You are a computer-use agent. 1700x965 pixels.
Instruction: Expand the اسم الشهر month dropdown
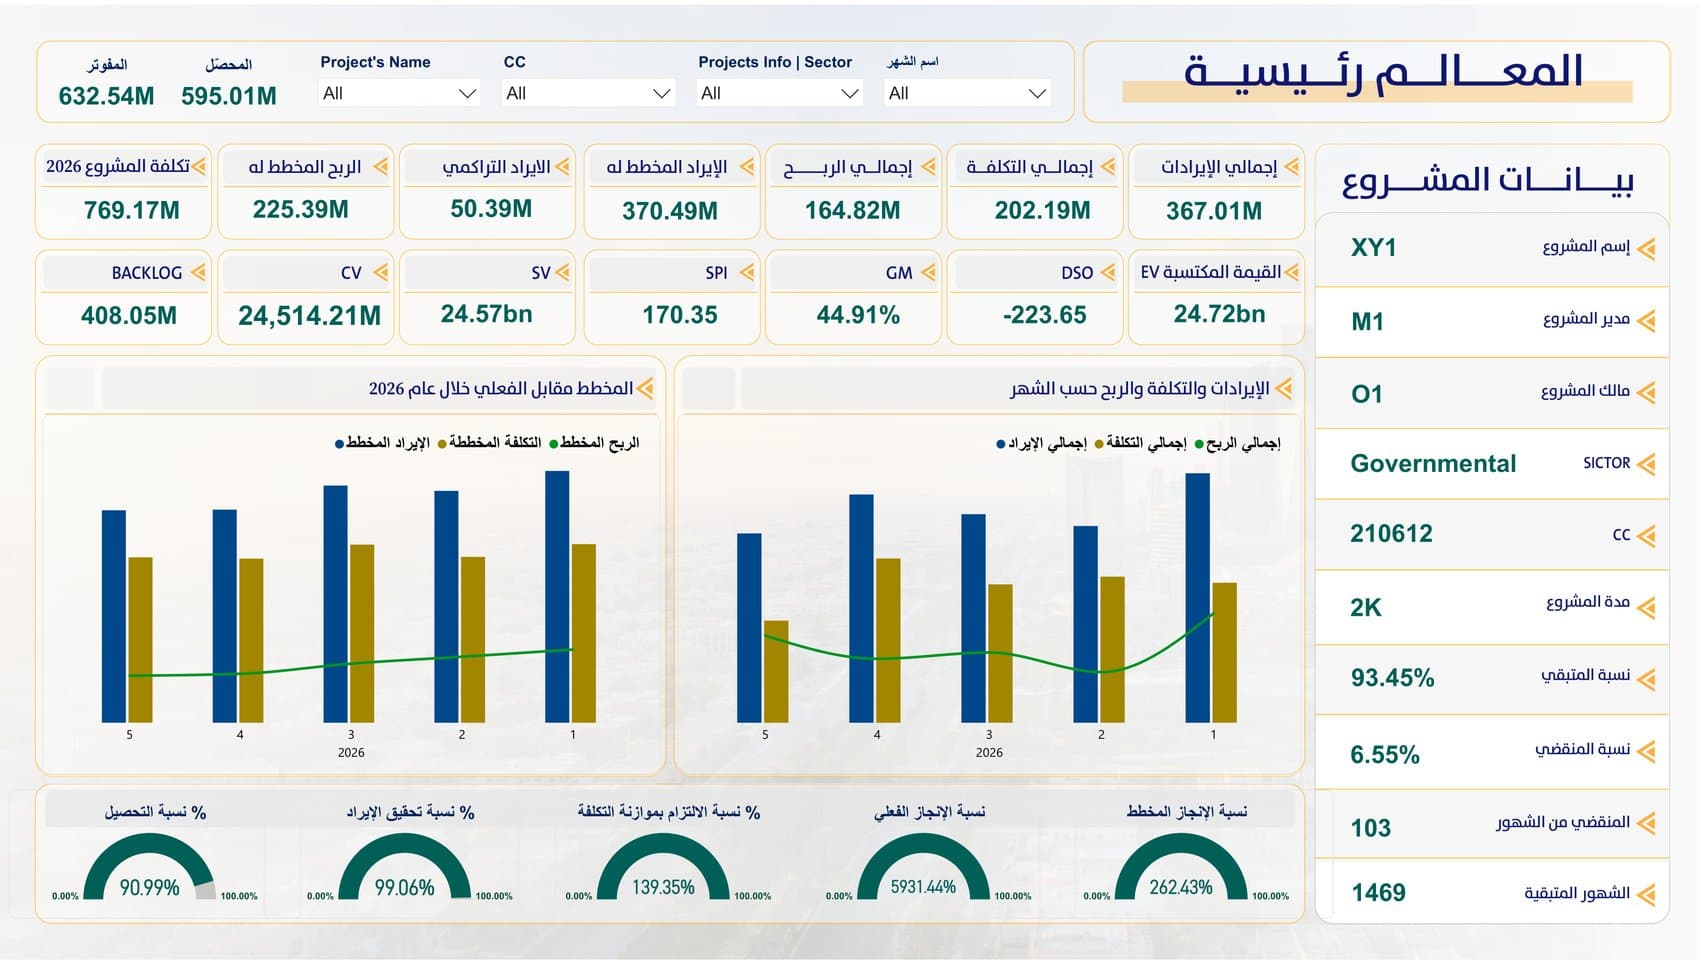tap(967, 93)
